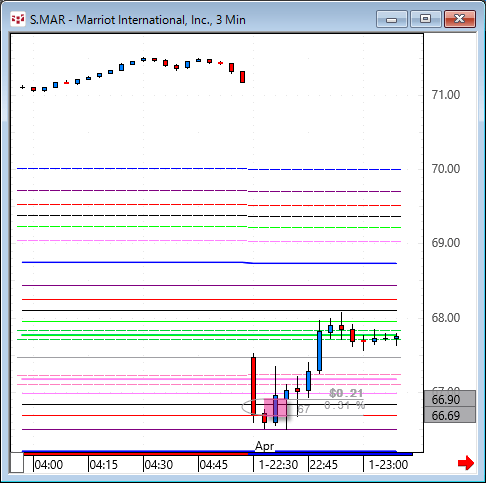Click the $0.21 measurement label
486x483 pixels.
pos(346,393)
